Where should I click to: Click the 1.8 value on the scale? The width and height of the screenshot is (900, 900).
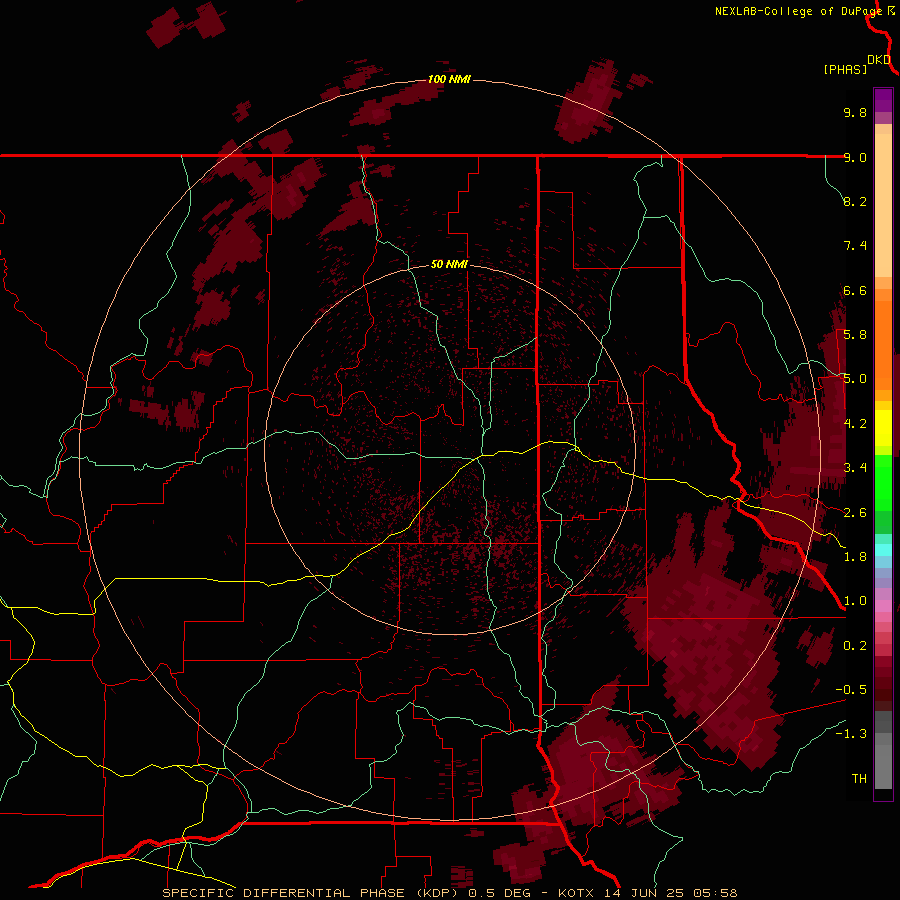coord(855,556)
